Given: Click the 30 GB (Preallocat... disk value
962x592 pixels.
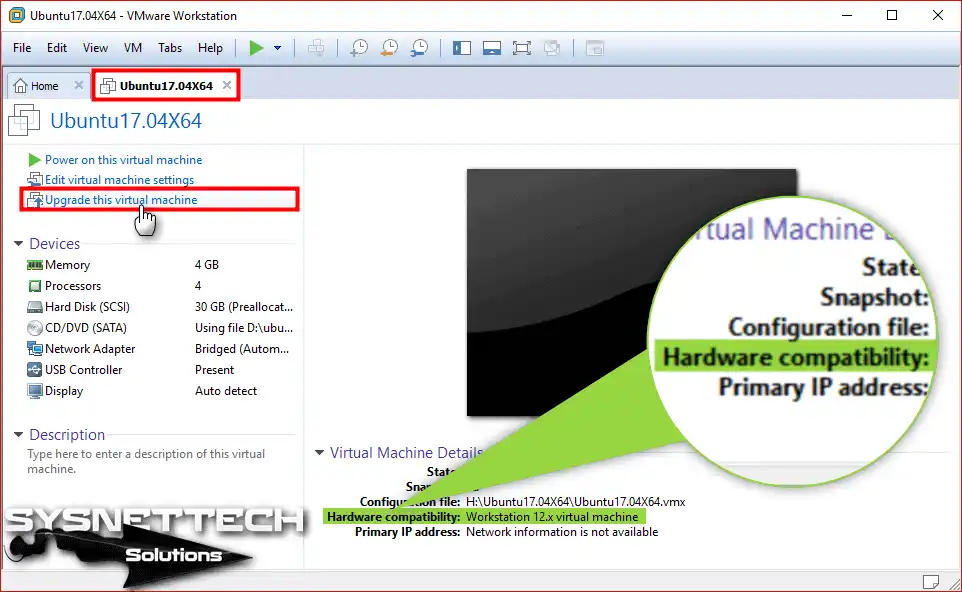Looking at the screenshot, I should tap(244, 307).
